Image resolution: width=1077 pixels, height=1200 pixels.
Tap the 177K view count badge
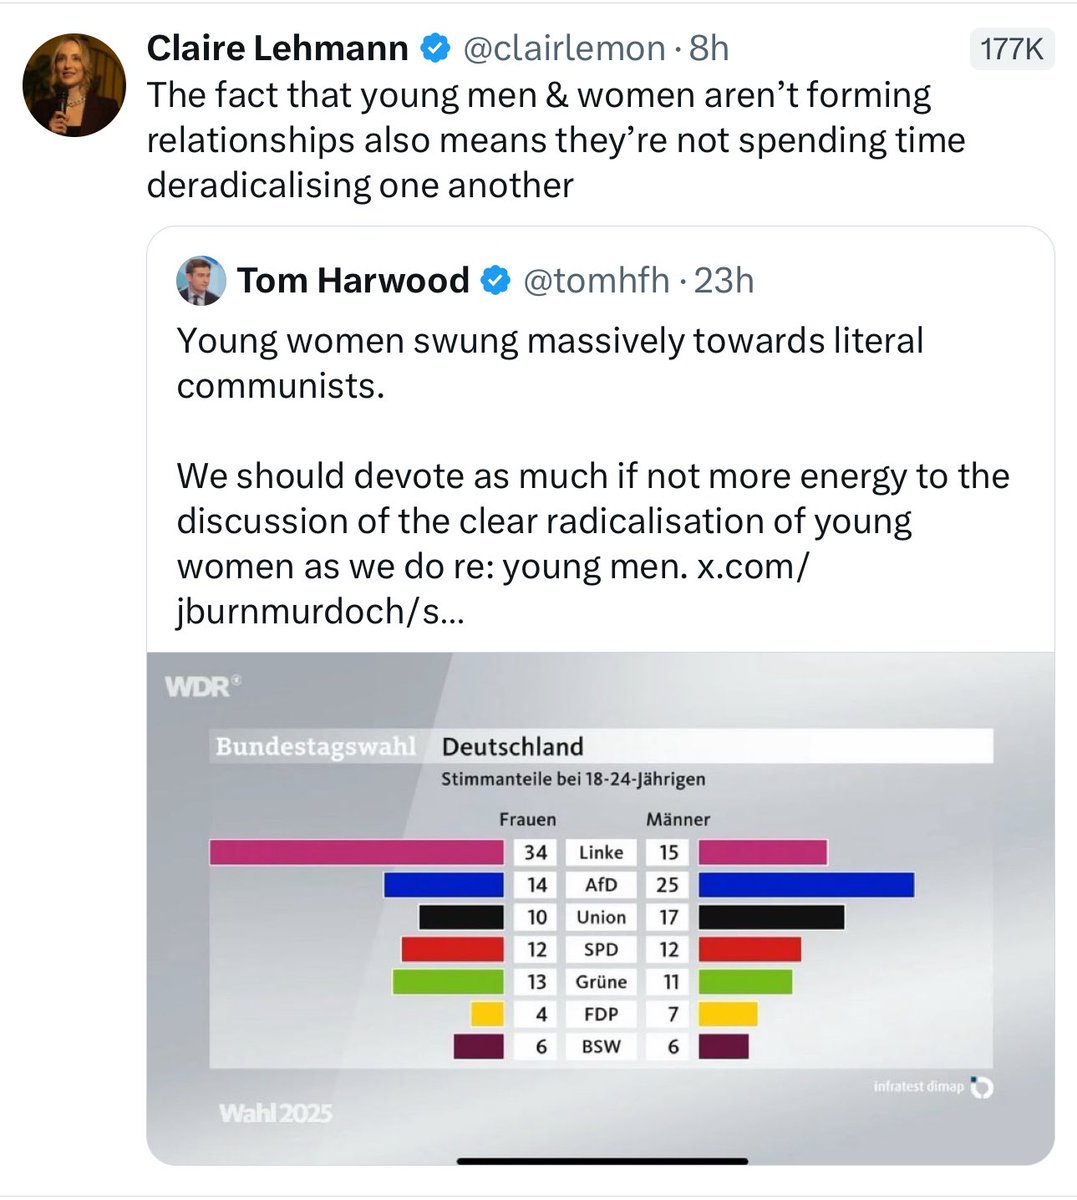tap(1012, 49)
